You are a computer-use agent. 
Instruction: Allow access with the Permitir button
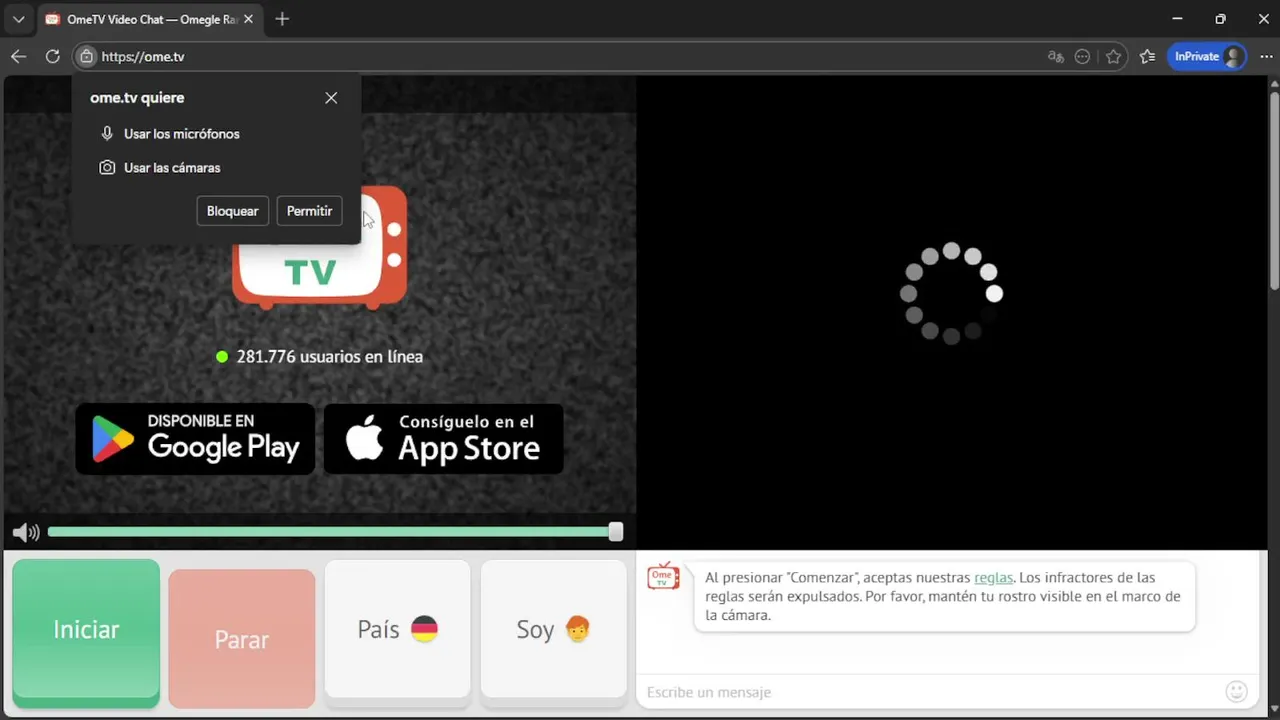pos(309,211)
